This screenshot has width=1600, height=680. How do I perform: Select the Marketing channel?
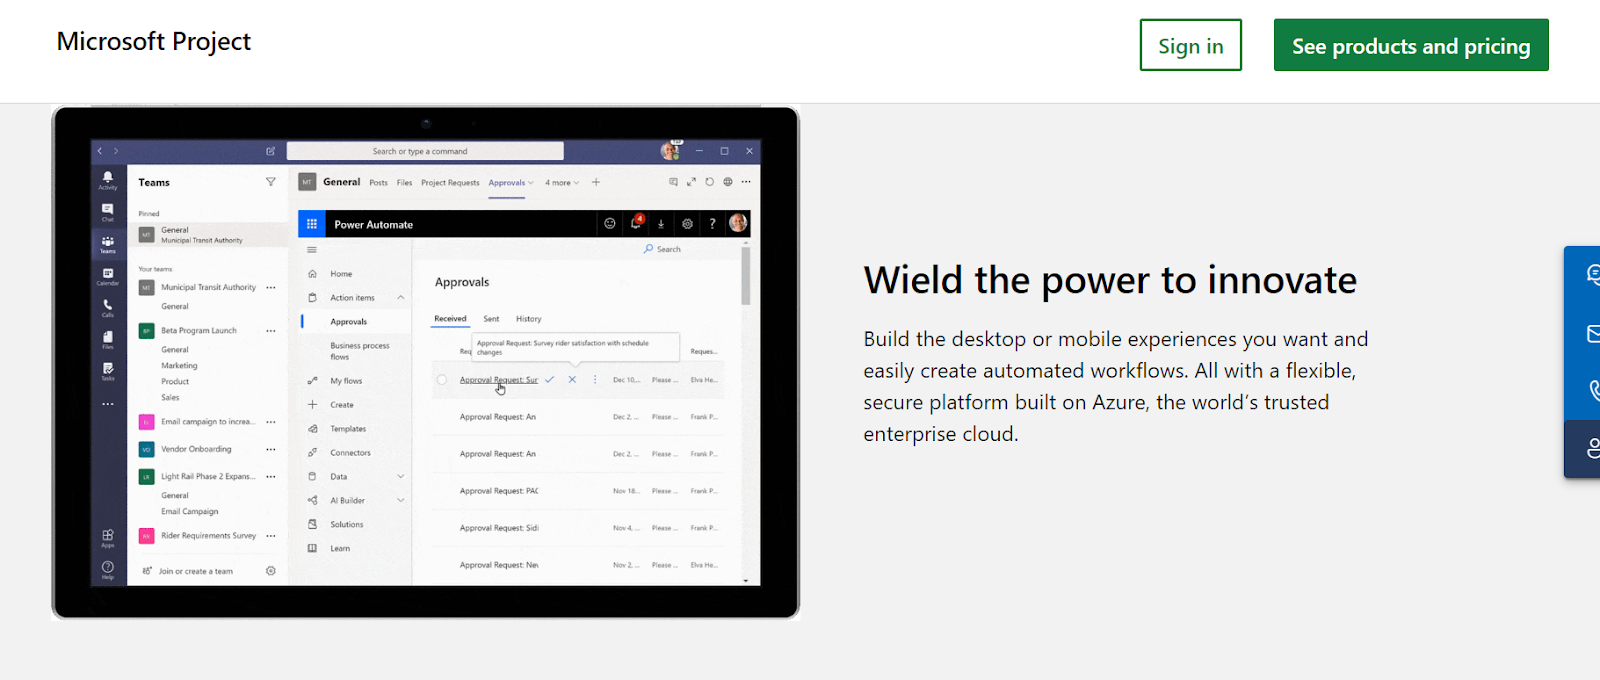pos(180,366)
